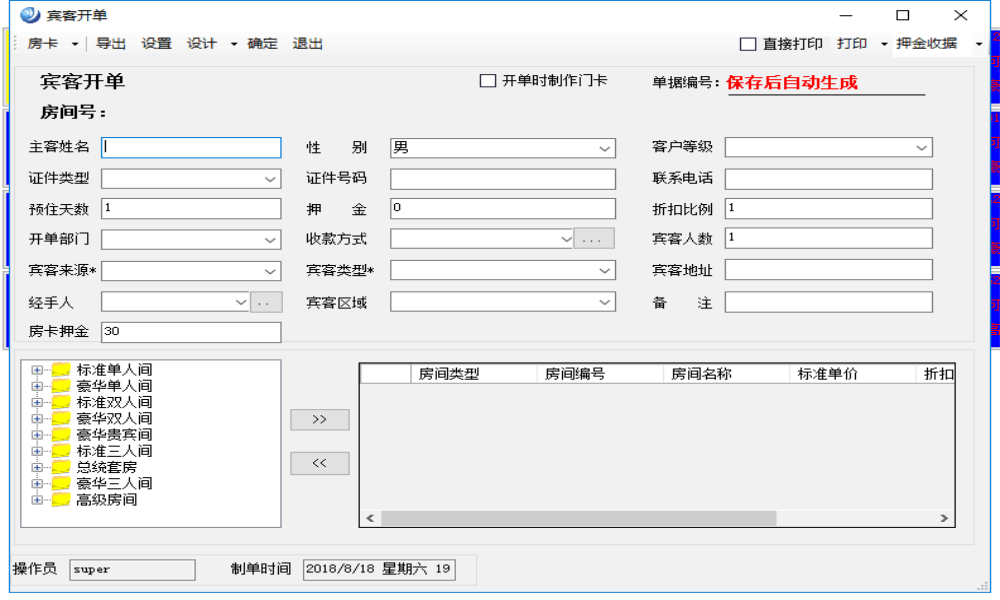Click 导出 in the toolbar
Image resolution: width=1000 pixels, height=600 pixels.
click(x=110, y=44)
